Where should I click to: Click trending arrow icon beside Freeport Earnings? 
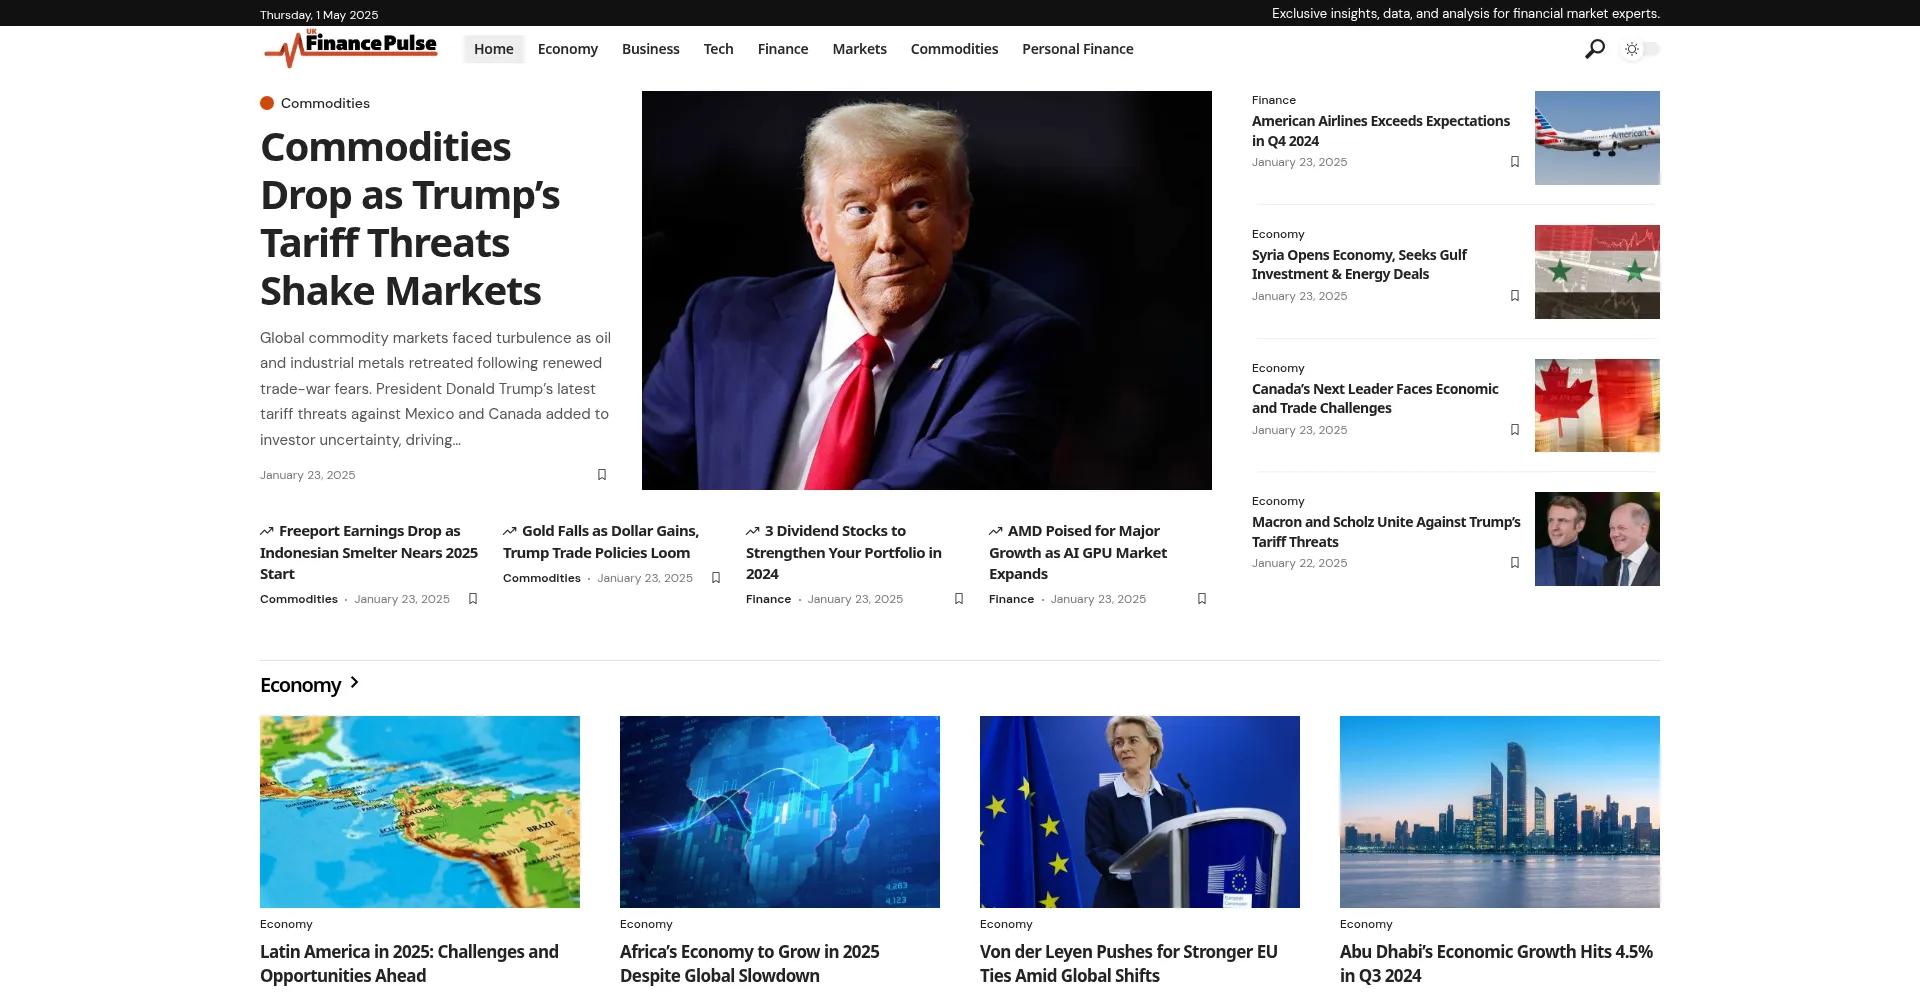(267, 531)
